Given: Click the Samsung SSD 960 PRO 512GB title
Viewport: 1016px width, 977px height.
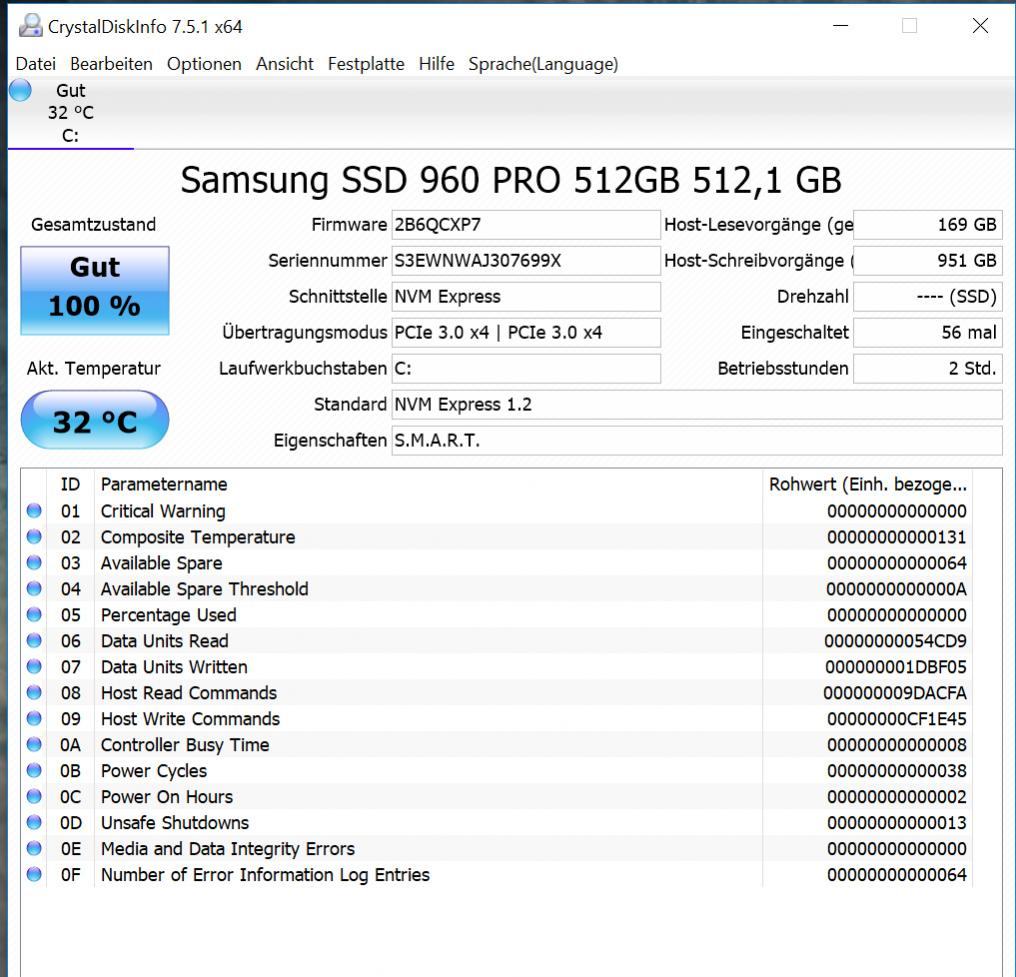Looking at the screenshot, I should coord(511,179).
